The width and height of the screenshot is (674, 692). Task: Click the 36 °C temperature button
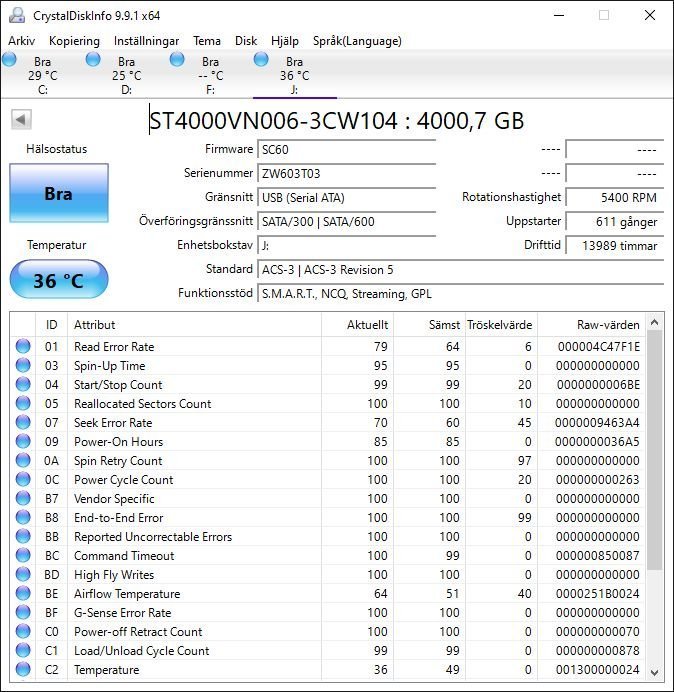click(59, 280)
